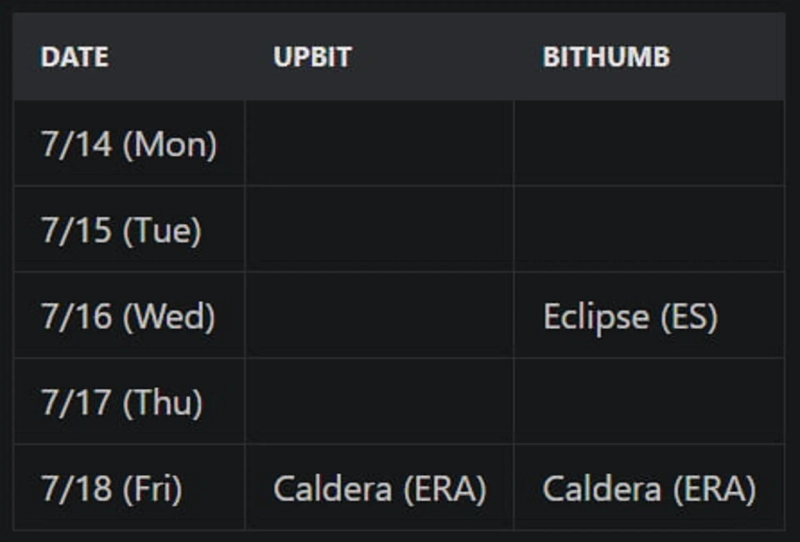Click Caldera (ERA) under the Upbit column
Viewport: 800px width, 542px height.
click(380, 489)
